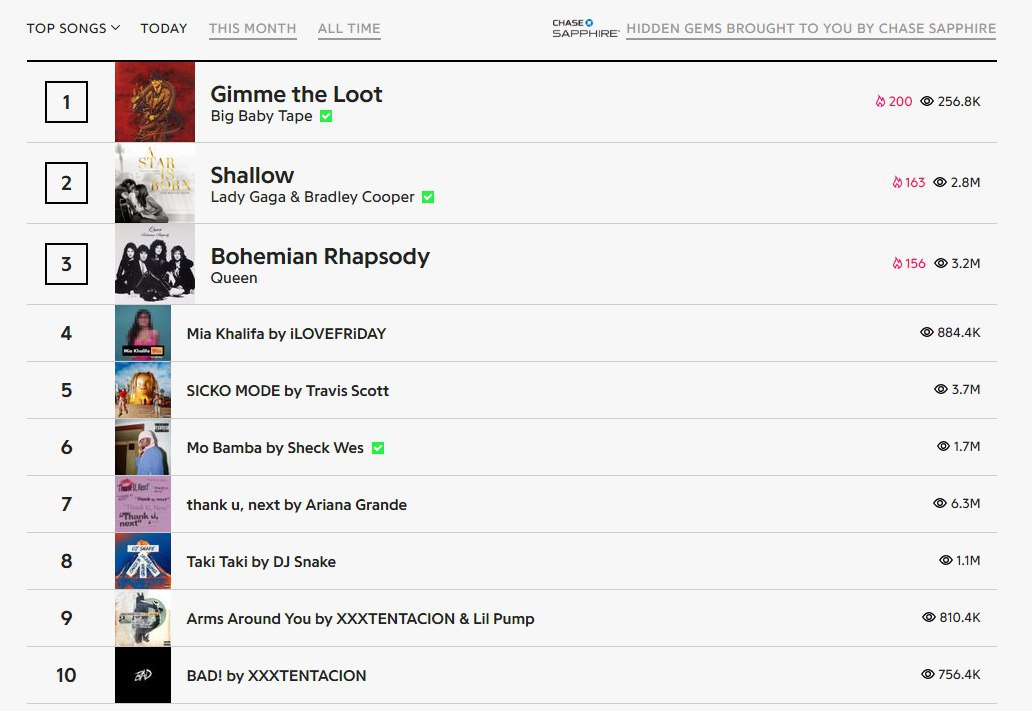Open Astroworld cover thumbnail for SICKO MODE
Image resolution: width=1032 pixels, height=711 pixels.
[x=143, y=390]
